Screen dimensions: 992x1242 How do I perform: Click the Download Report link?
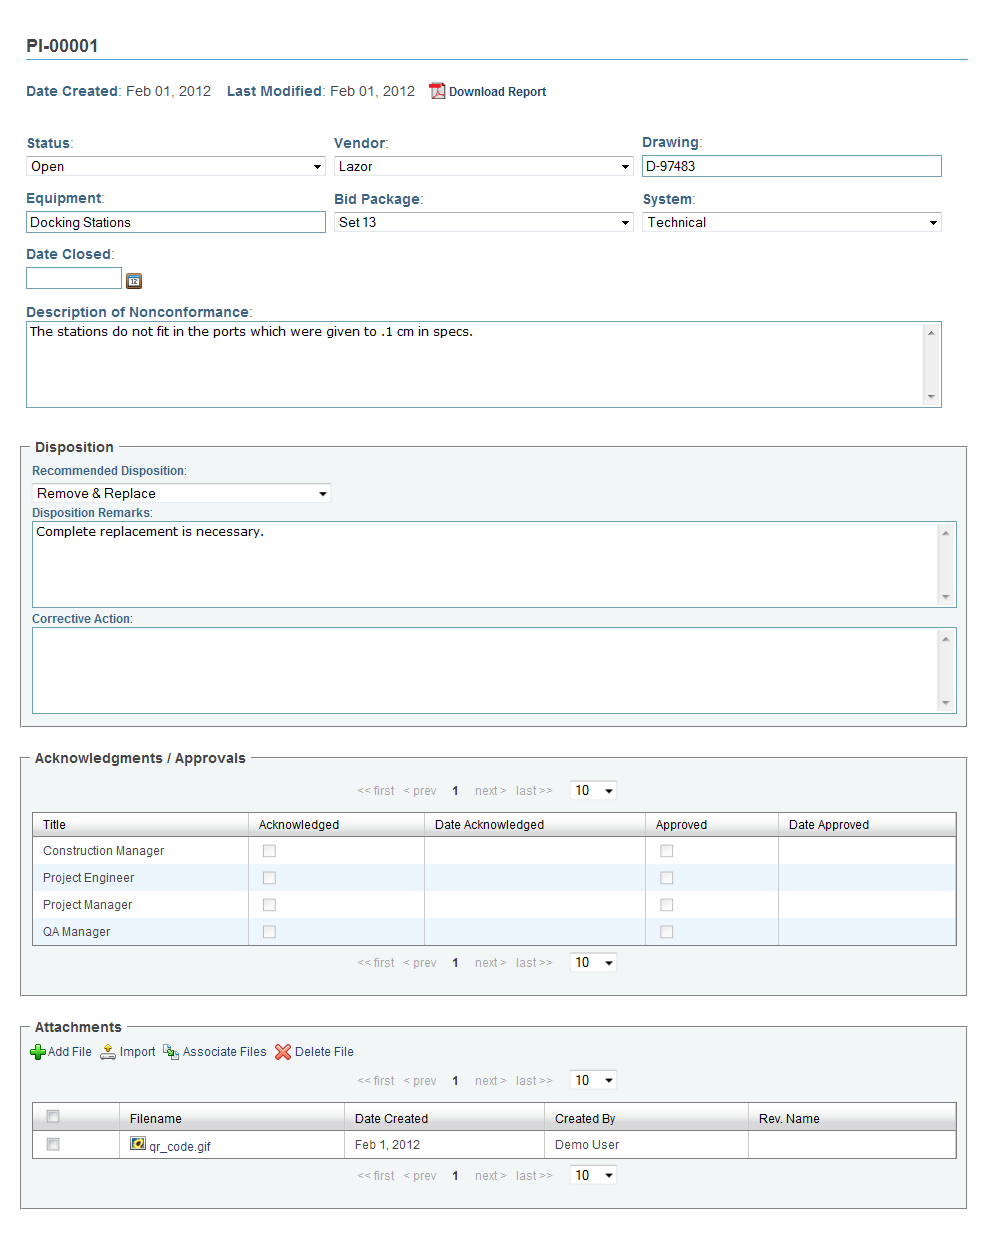click(497, 92)
